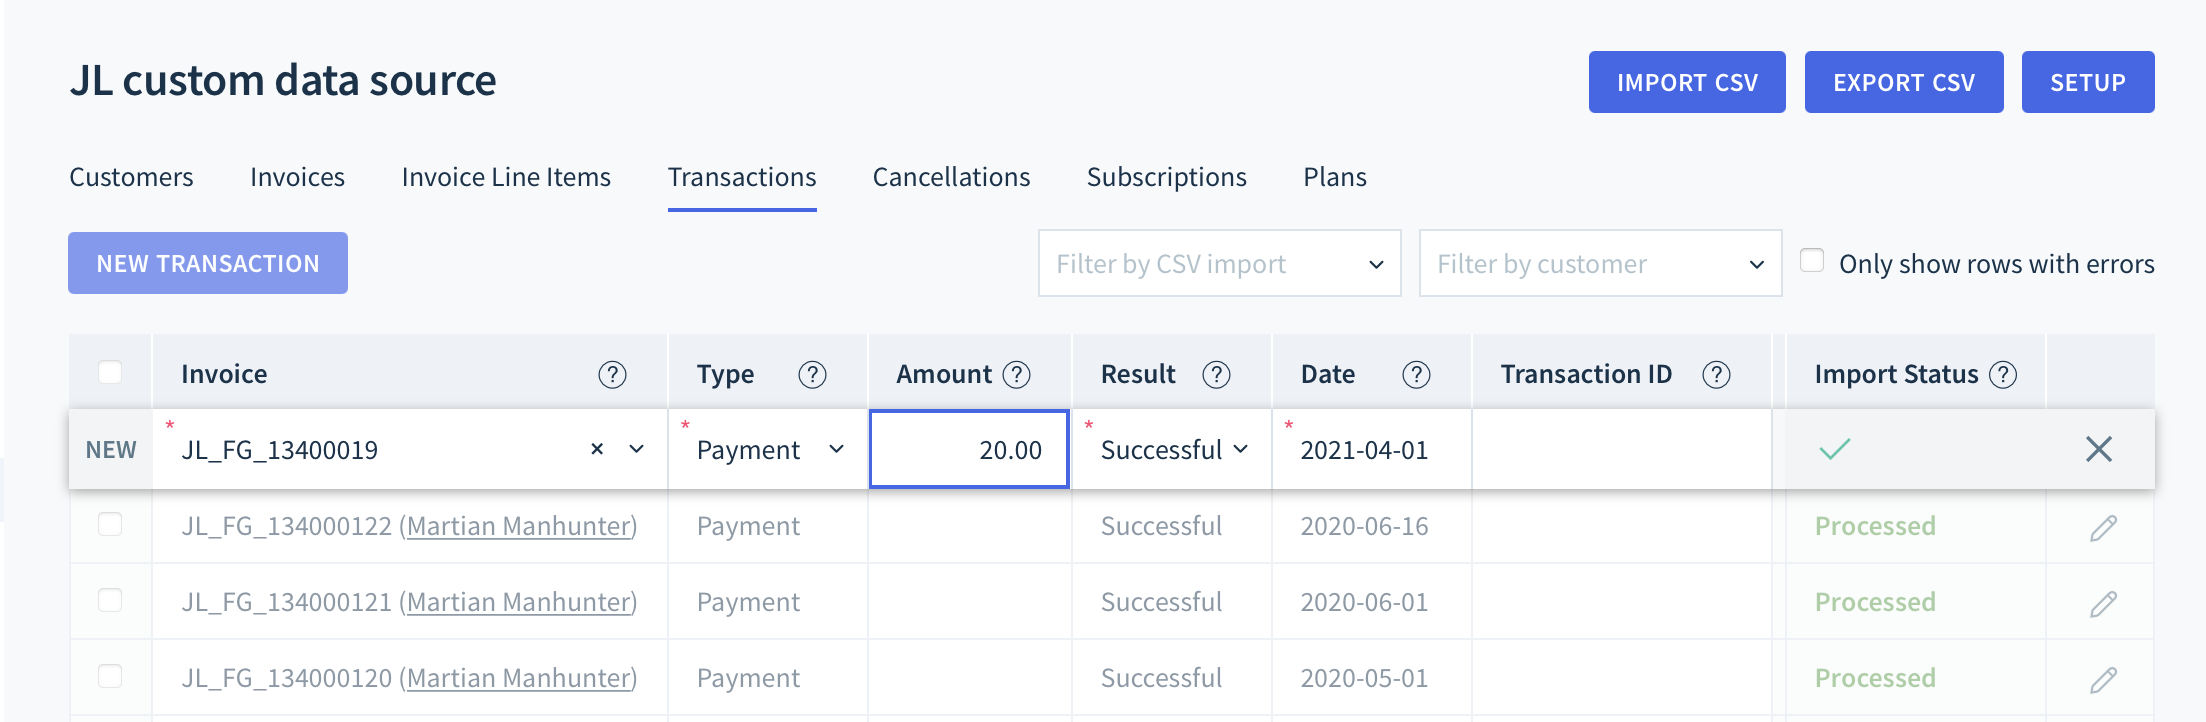Edit the JL_FG_134000122 transaction with pencil icon
Screen dimensions: 2206x722
pos(2103,527)
